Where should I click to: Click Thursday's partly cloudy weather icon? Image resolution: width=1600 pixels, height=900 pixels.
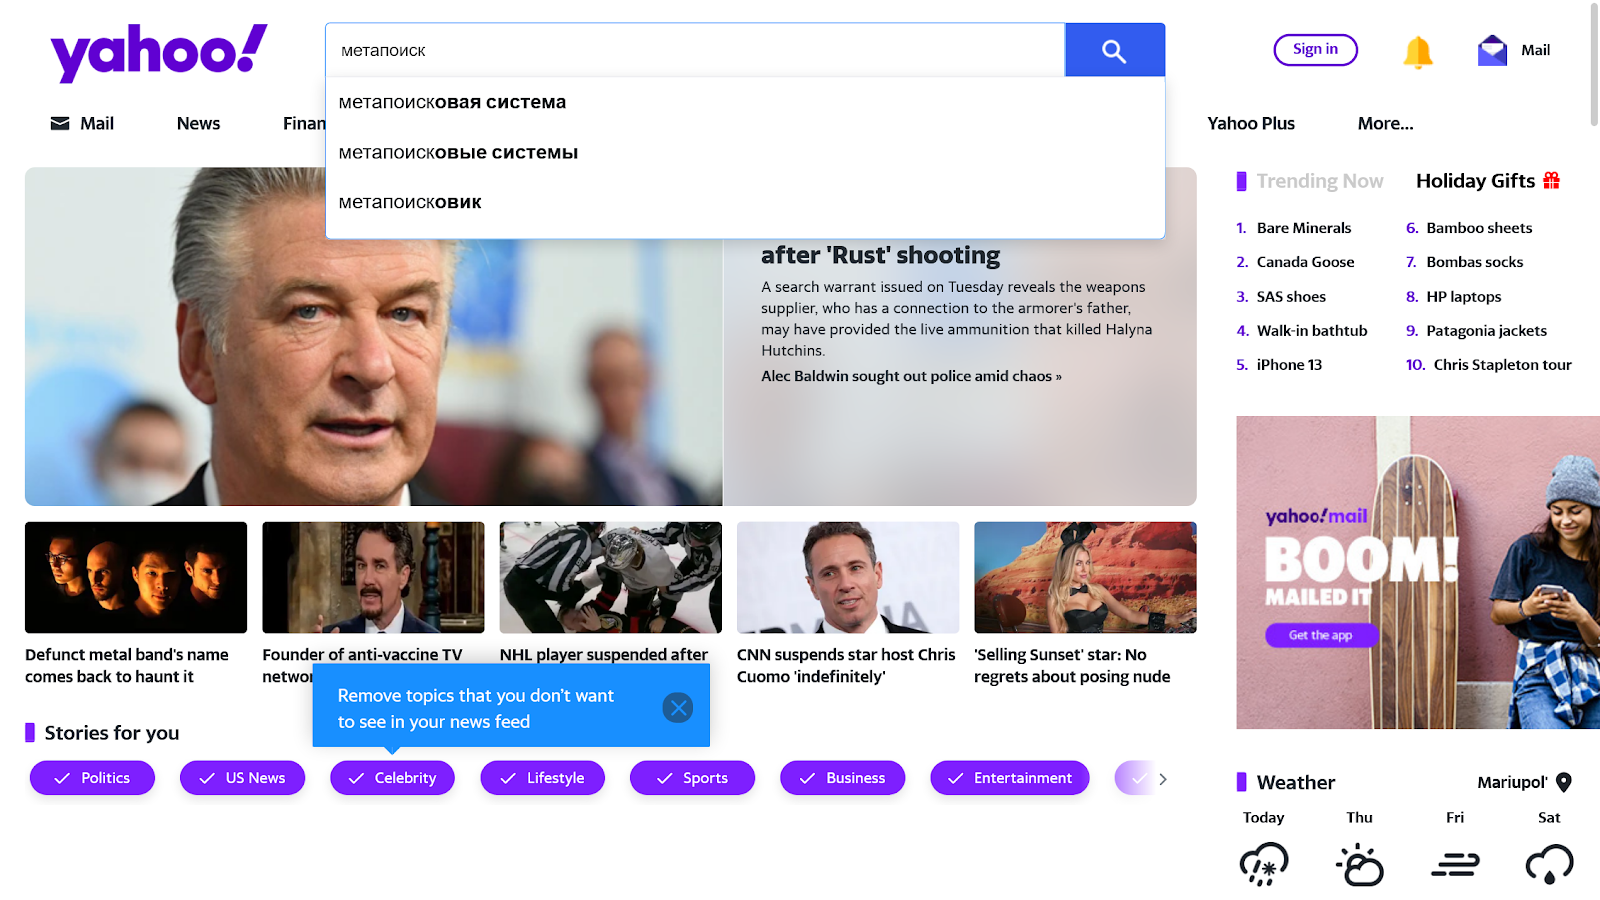click(x=1359, y=864)
